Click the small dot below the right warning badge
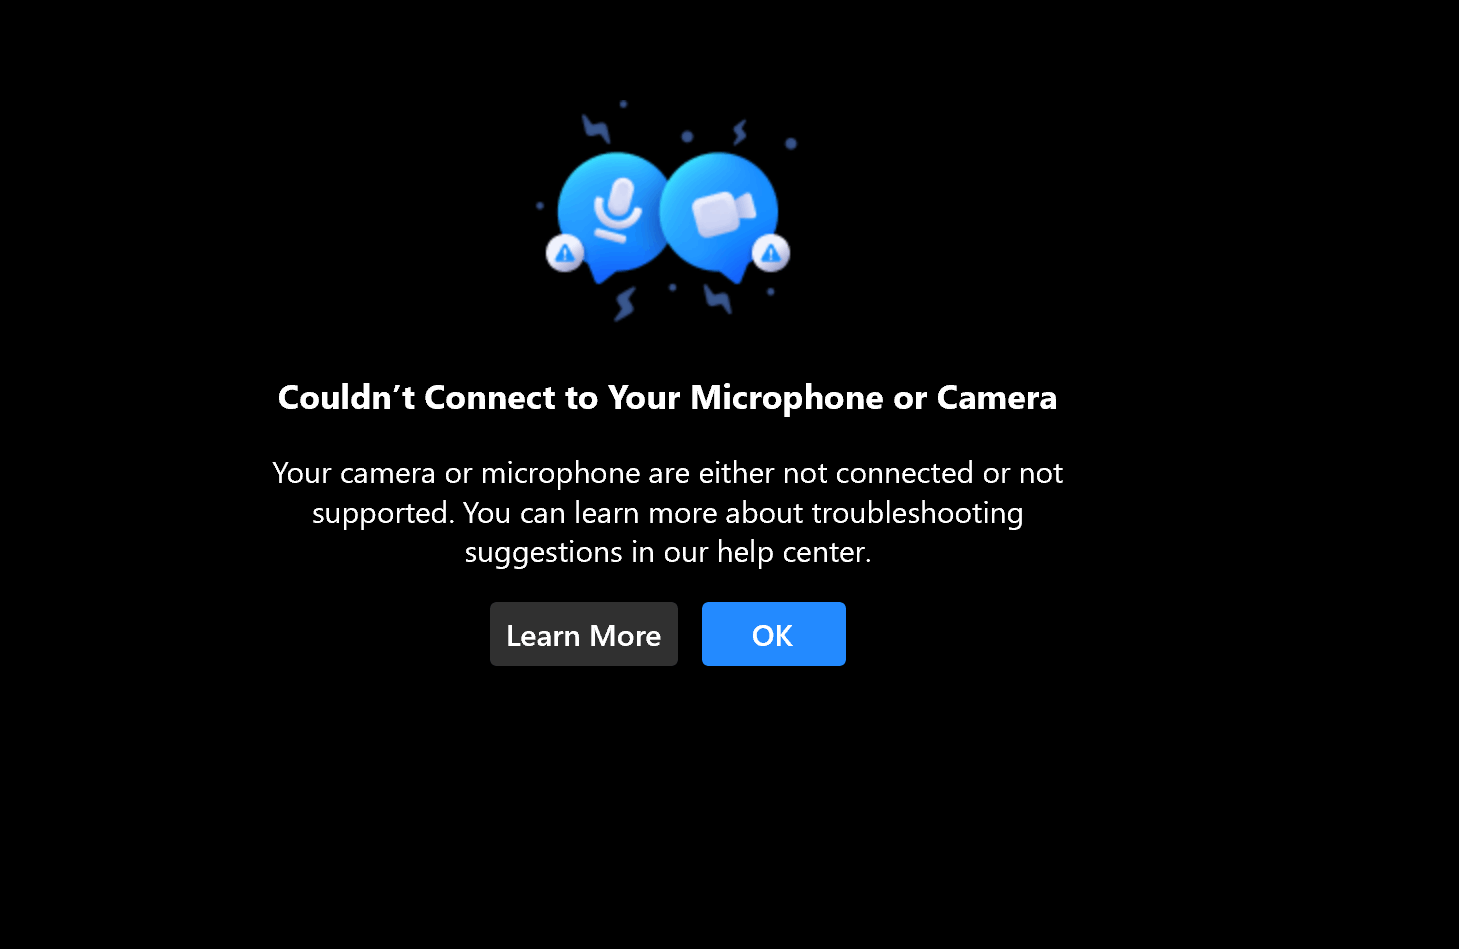This screenshot has width=1459, height=949. (770, 292)
